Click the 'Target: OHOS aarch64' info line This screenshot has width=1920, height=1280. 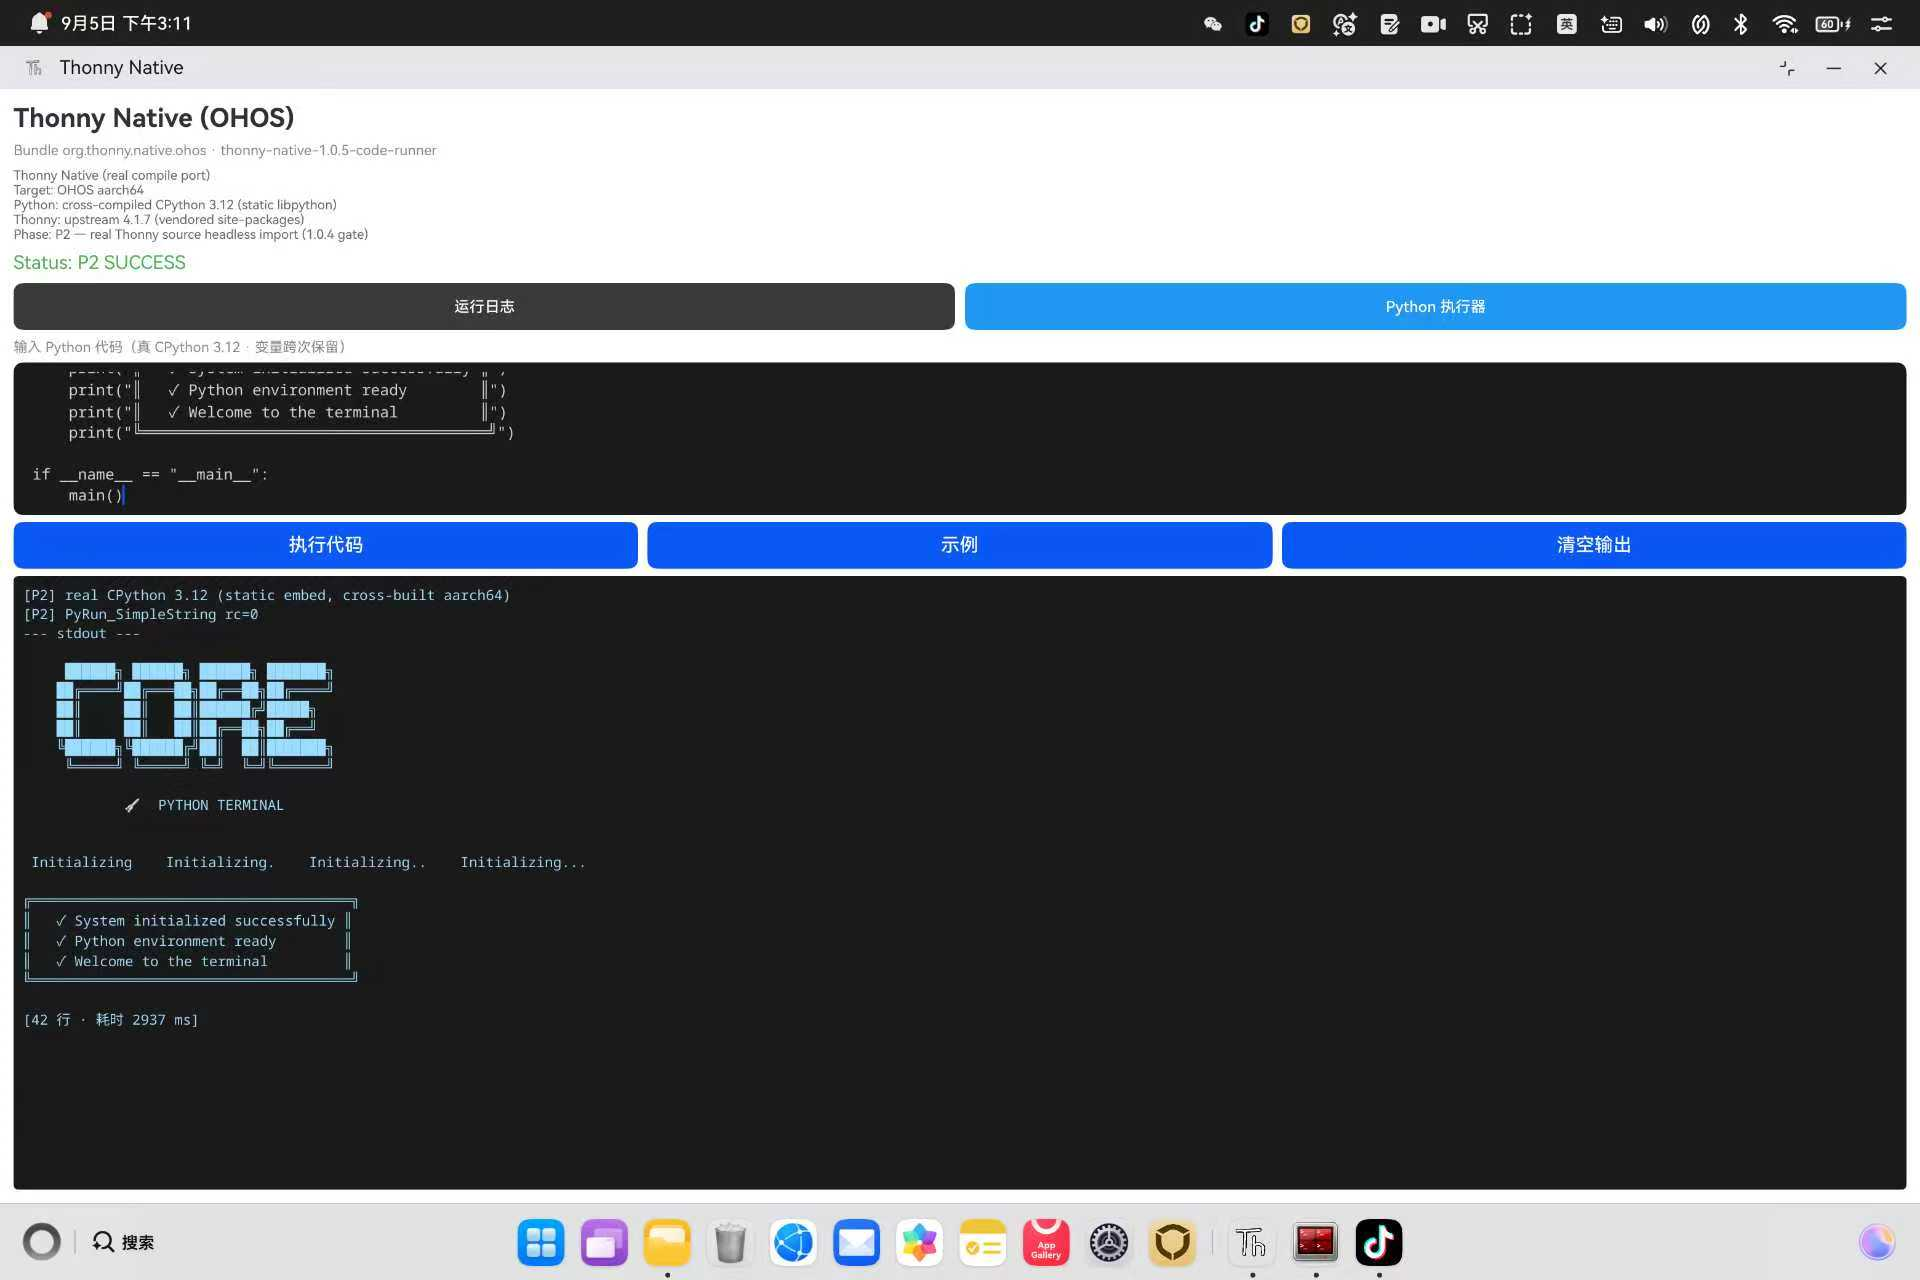point(79,190)
